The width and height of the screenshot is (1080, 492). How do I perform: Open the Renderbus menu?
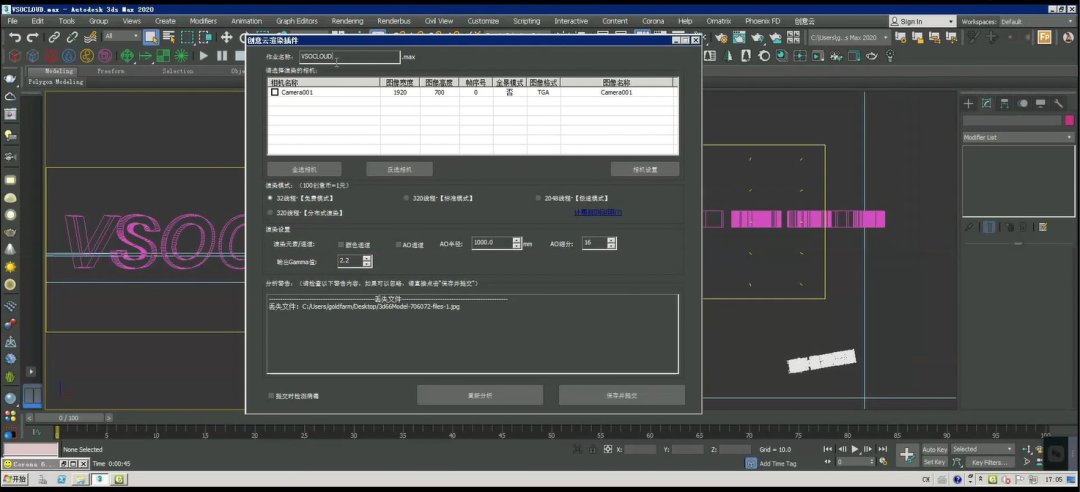393,21
